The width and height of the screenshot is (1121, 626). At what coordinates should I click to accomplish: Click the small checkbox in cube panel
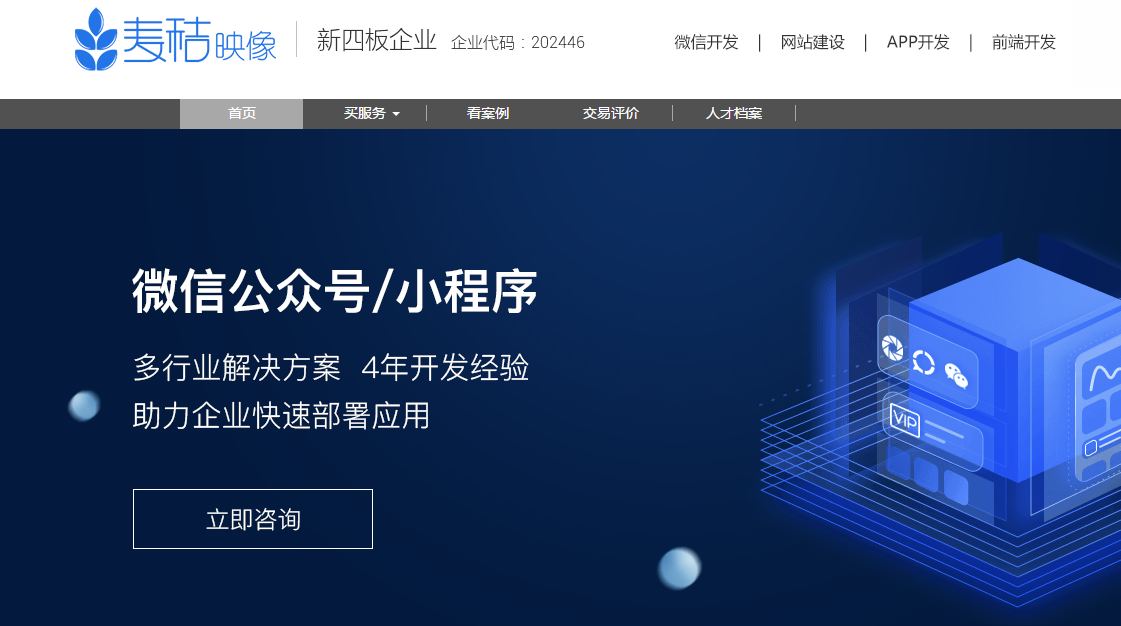coord(1090,447)
